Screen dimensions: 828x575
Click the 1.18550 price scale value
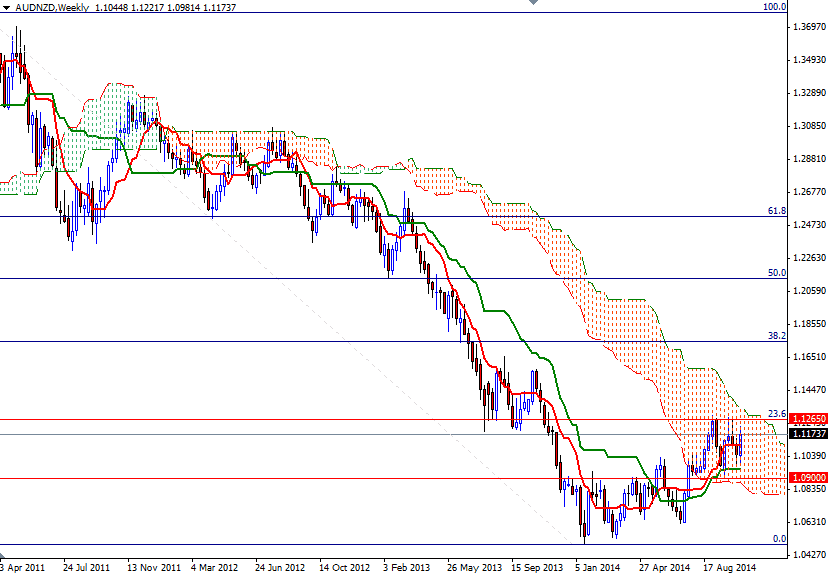point(809,324)
